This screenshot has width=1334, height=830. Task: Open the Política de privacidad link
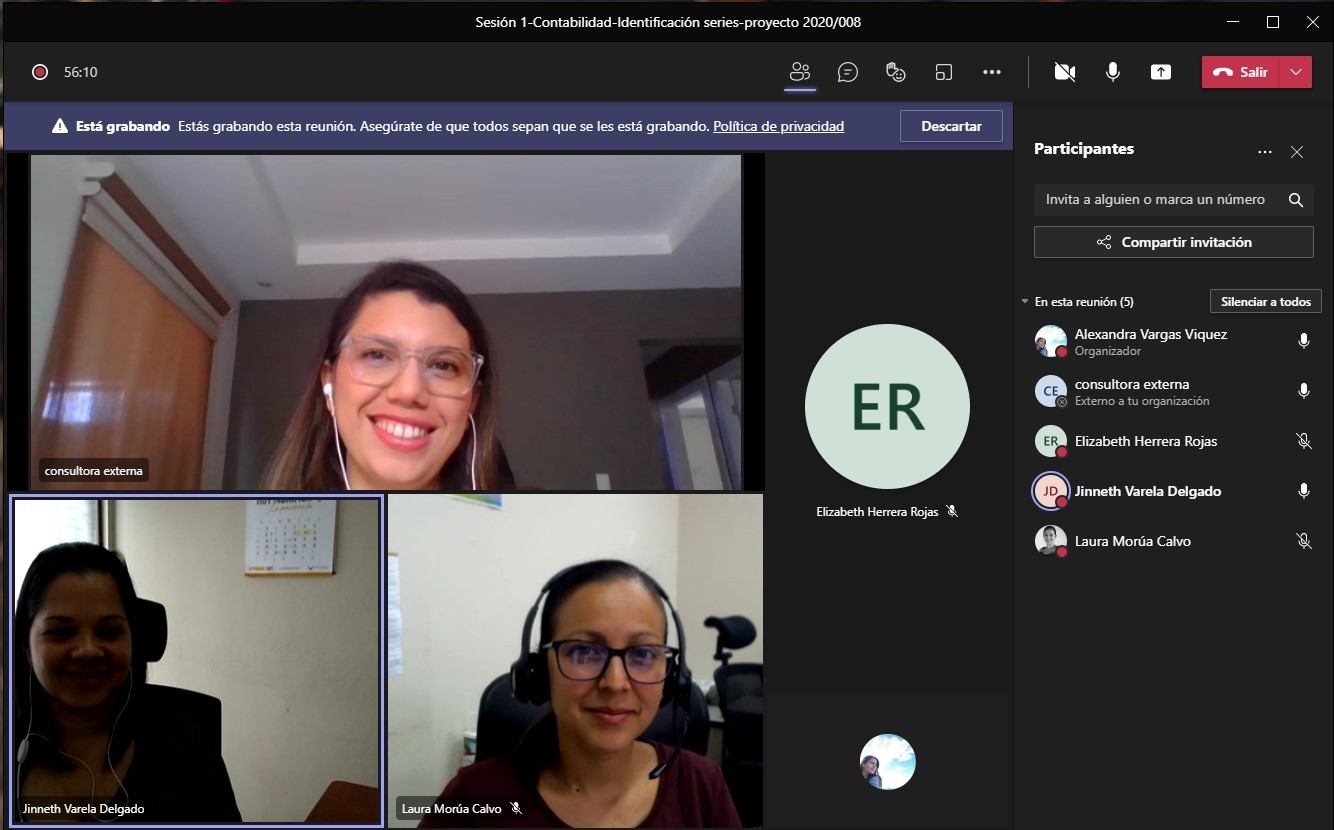coord(778,126)
